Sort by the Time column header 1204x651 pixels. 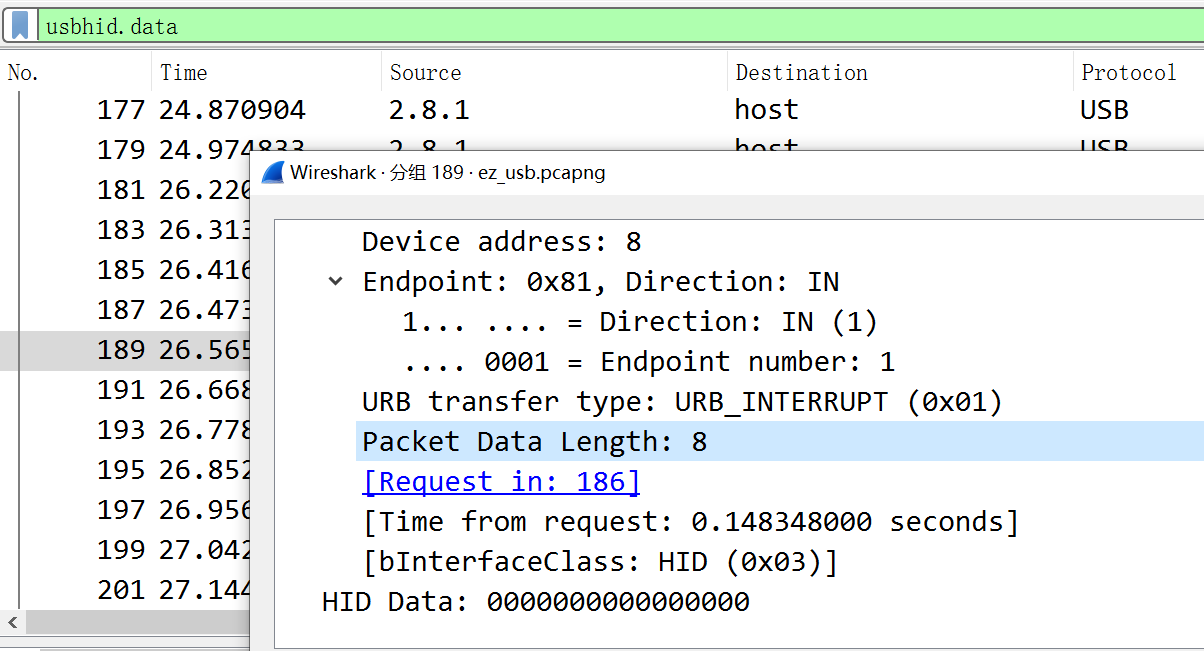(184, 73)
